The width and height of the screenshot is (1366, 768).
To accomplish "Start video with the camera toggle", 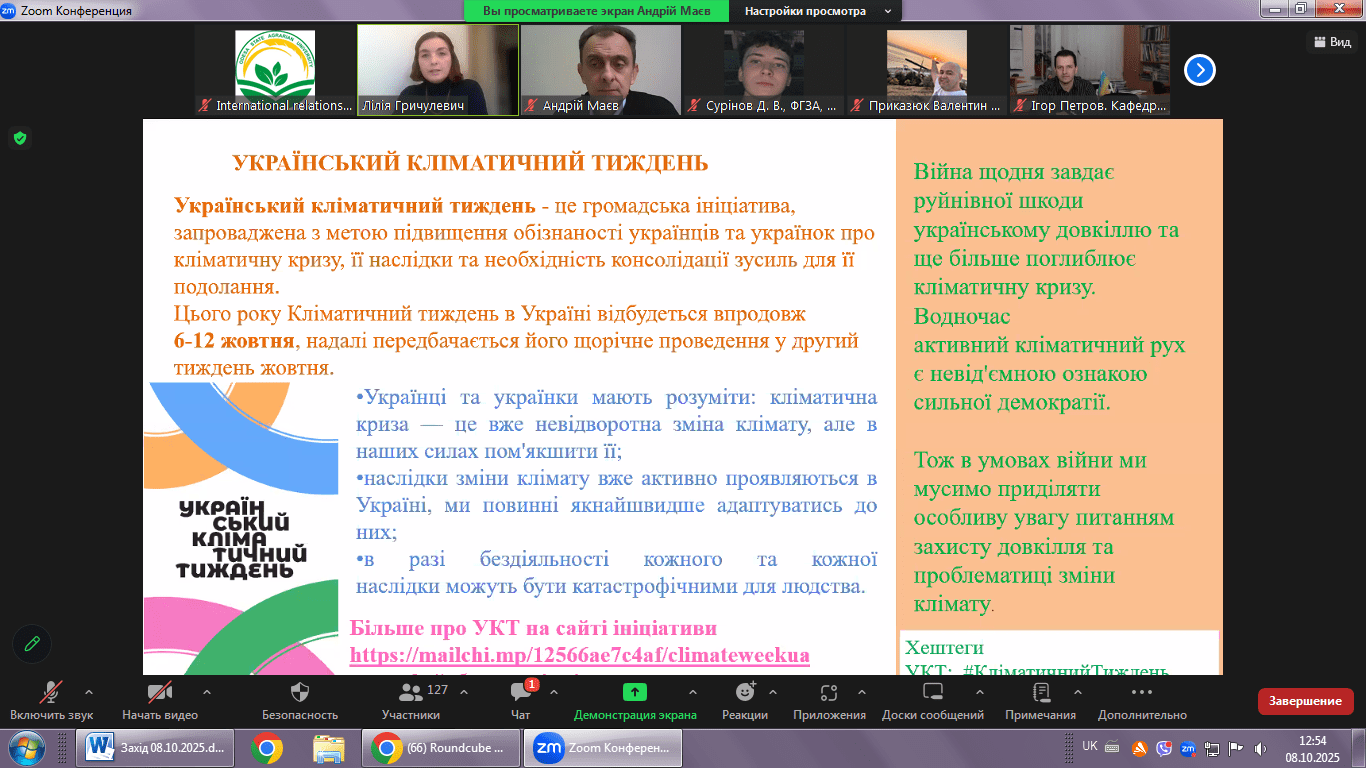I will pyautogui.click(x=159, y=692).
